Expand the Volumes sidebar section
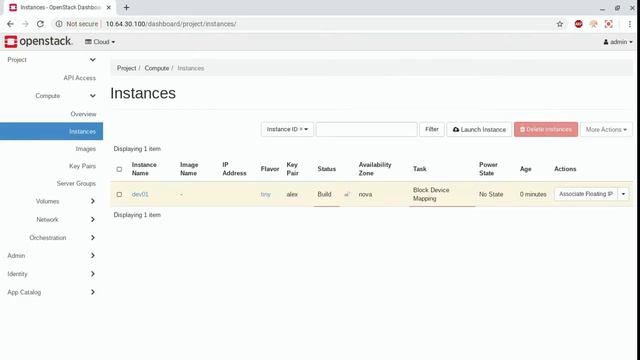Viewport: 640px width, 360px height. 93,201
